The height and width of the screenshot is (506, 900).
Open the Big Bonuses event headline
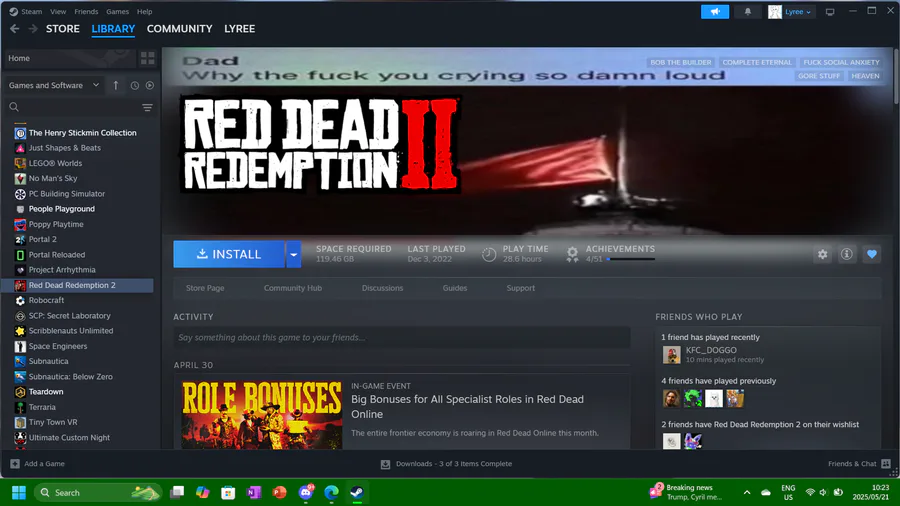coord(467,407)
